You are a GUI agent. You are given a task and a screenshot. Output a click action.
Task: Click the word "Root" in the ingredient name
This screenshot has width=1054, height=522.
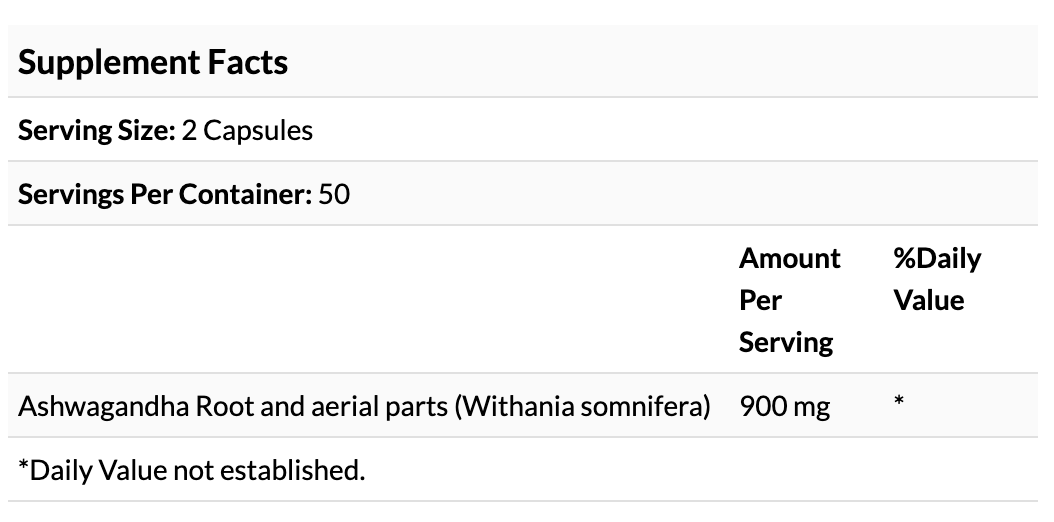[221, 406]
